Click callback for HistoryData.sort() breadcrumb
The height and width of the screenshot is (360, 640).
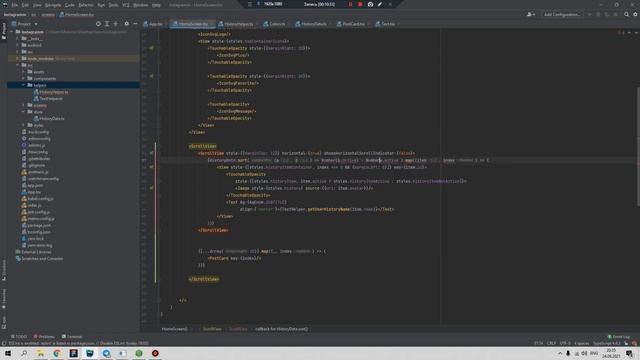click(281, 329)
